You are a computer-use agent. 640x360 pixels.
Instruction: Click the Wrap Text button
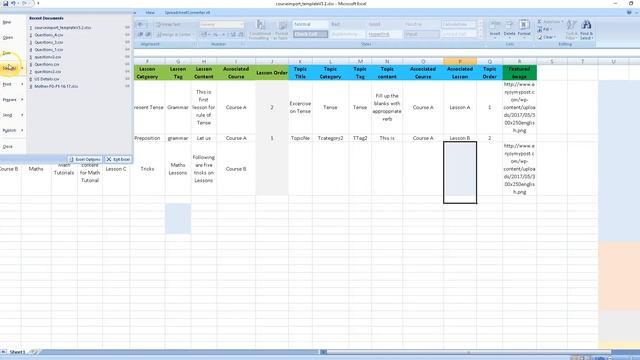(168, 24)
